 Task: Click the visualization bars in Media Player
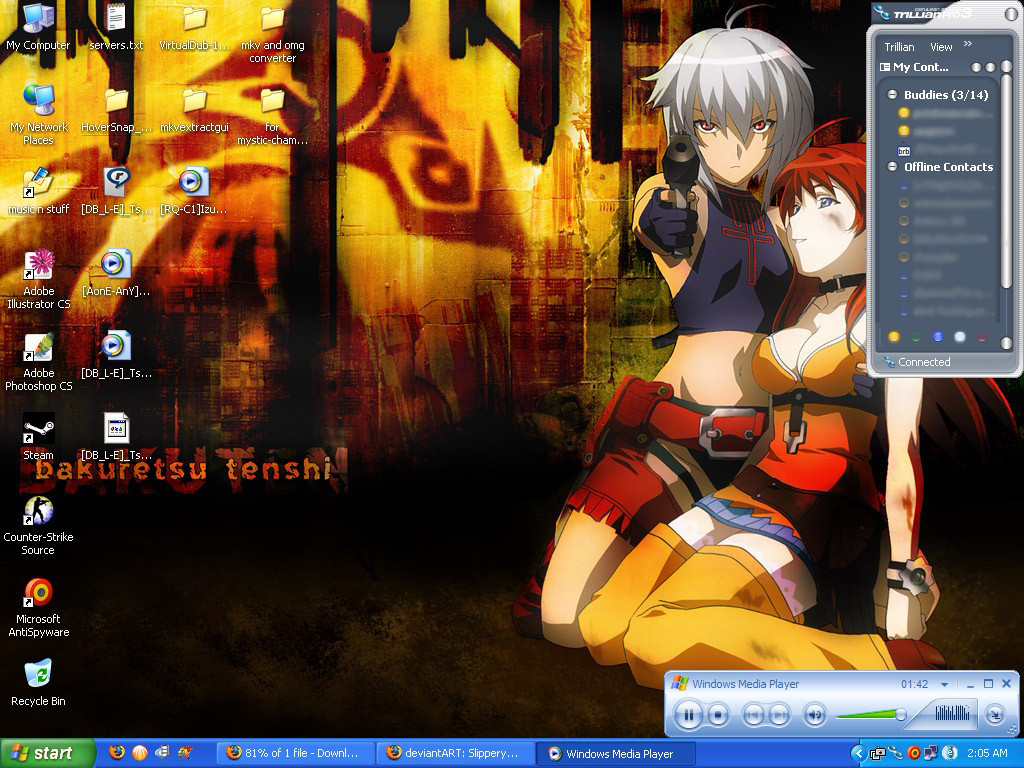952,711
